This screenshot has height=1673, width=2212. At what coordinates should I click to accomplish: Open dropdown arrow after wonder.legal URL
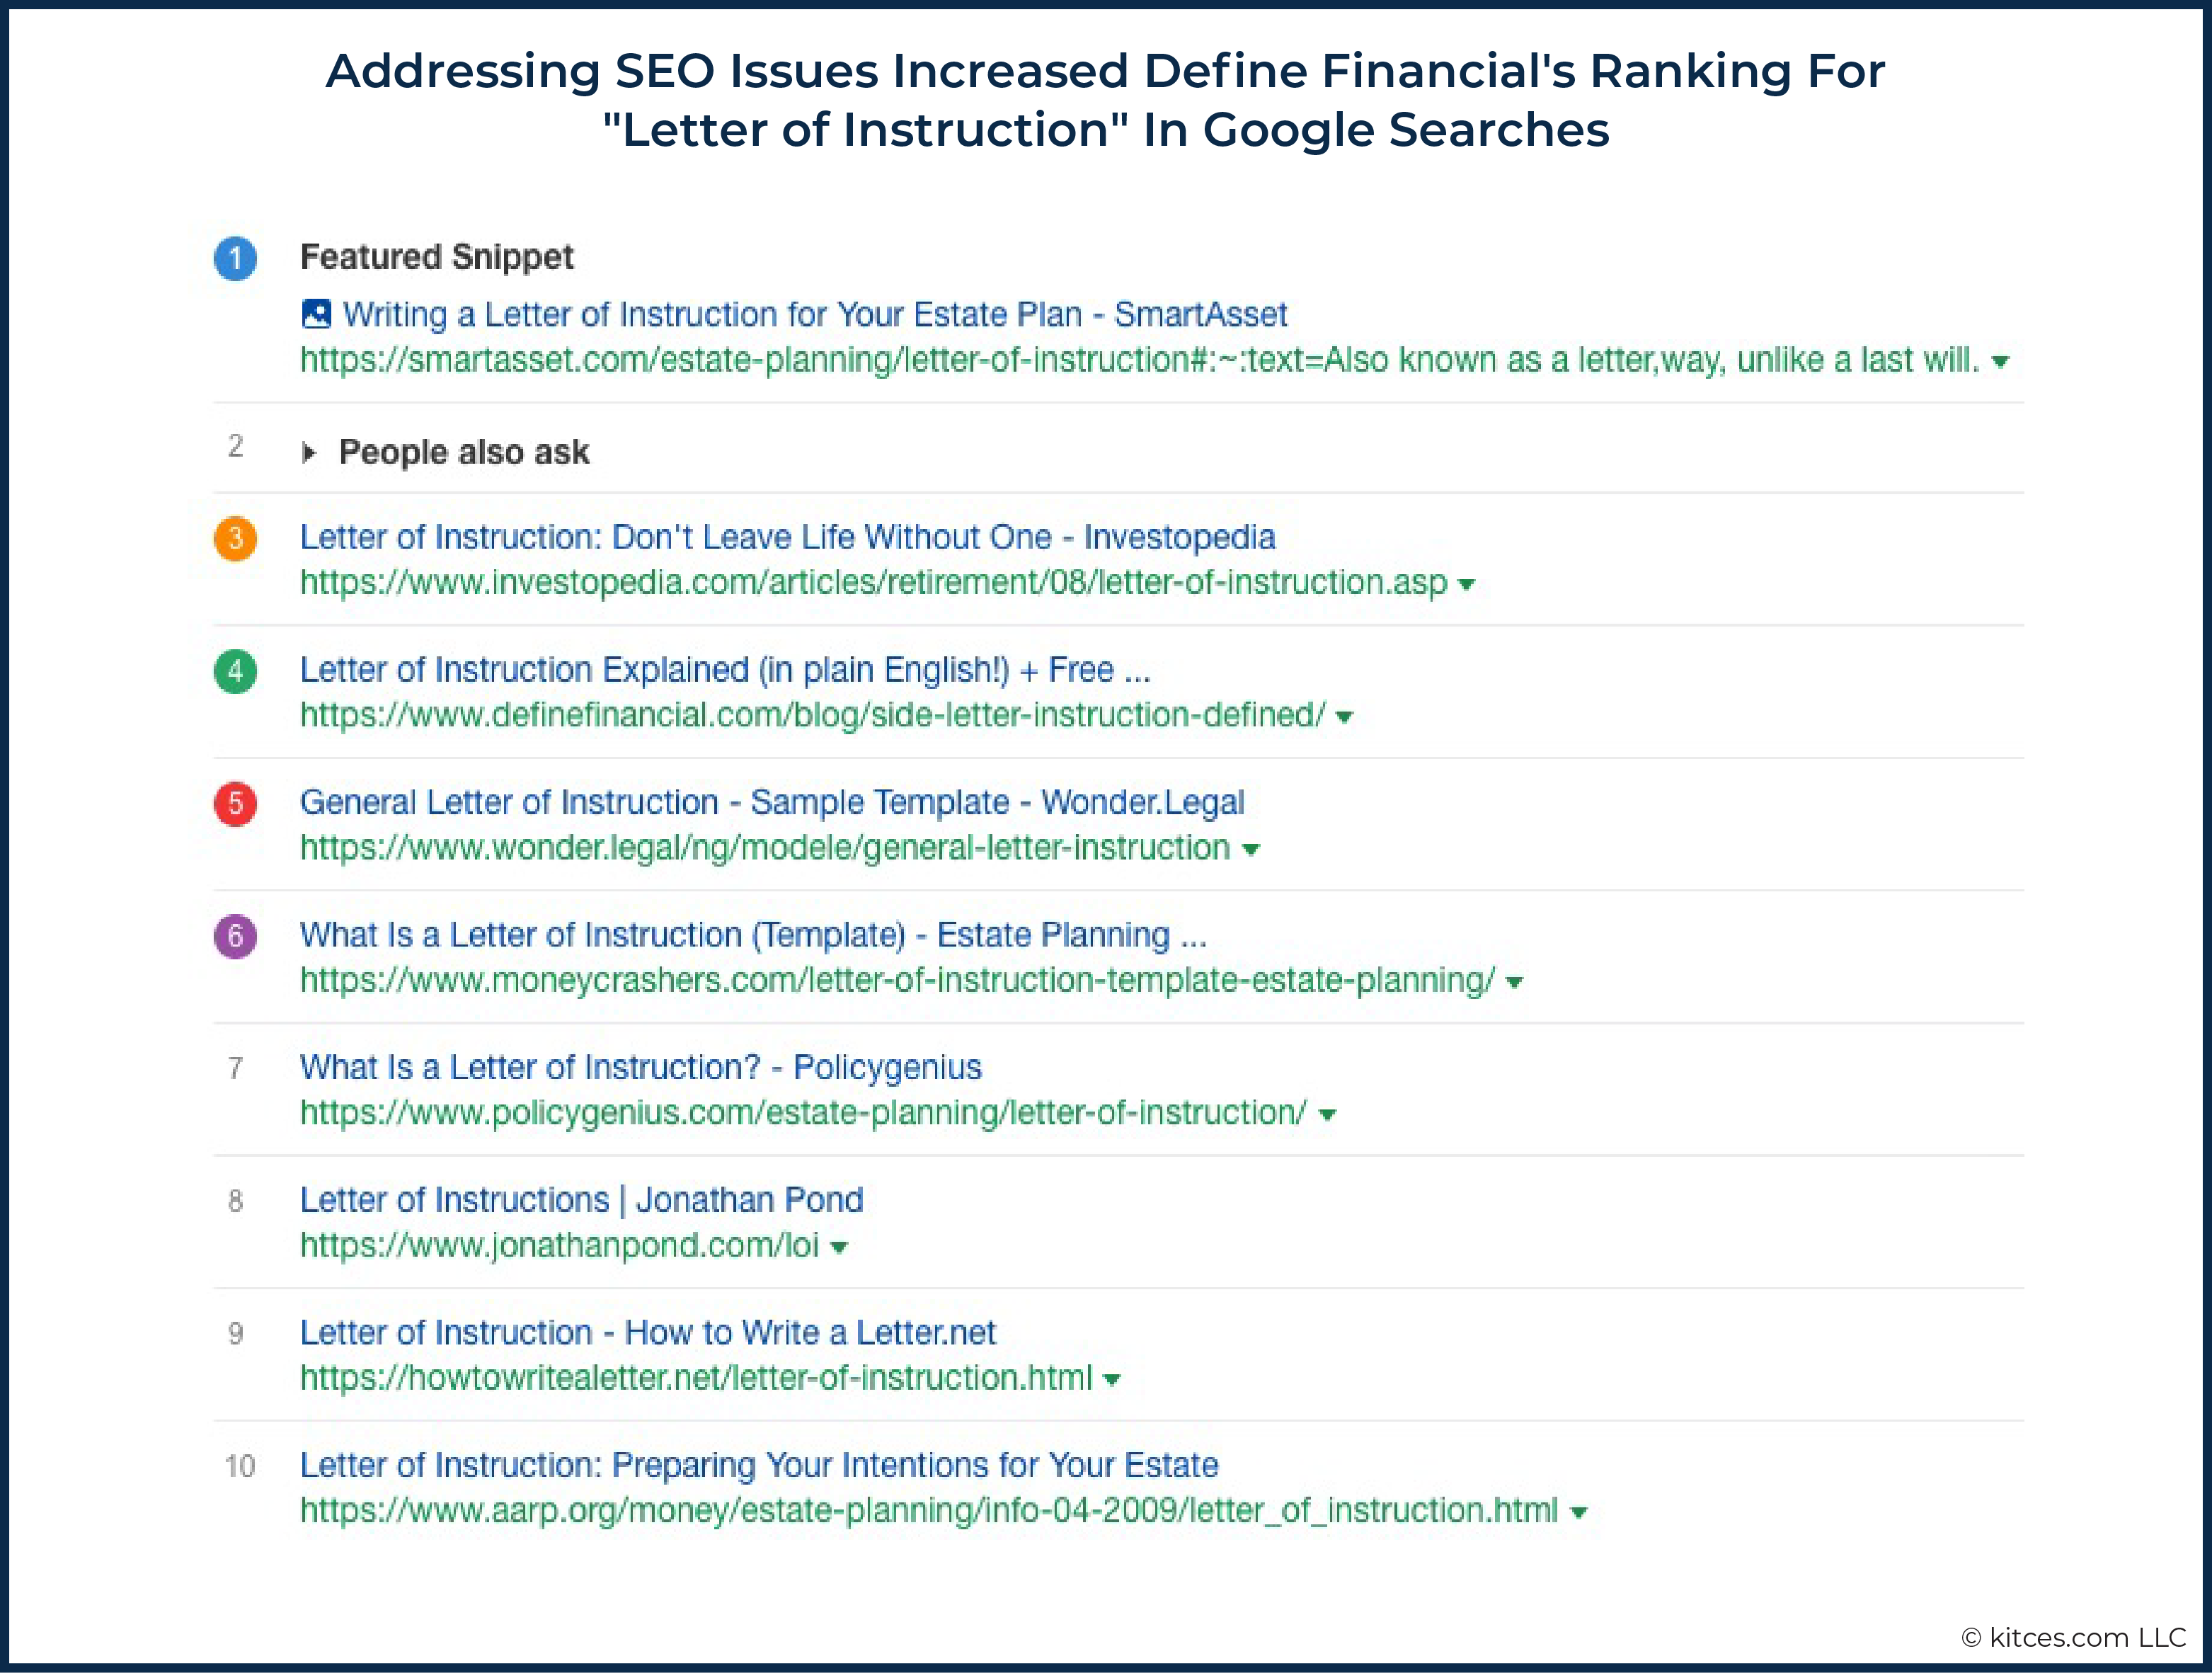[1250, 850]
